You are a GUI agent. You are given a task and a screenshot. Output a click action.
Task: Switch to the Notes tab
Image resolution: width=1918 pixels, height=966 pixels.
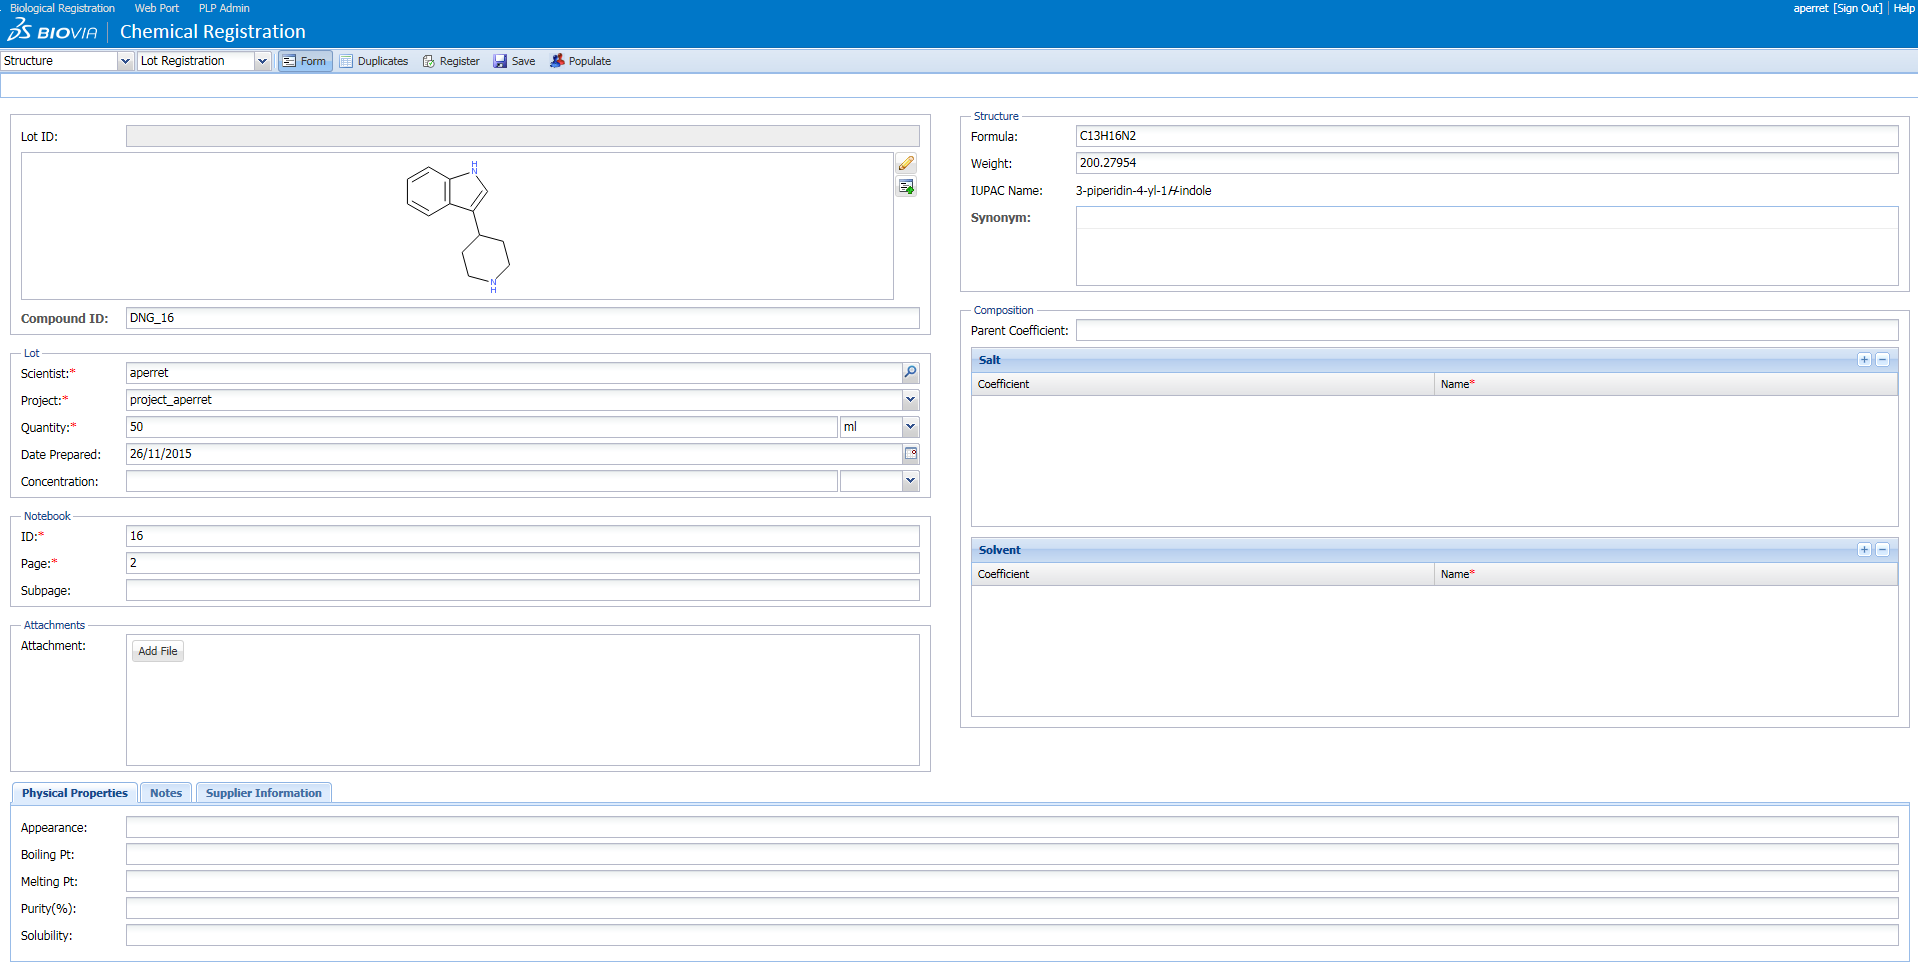[166, 793]
